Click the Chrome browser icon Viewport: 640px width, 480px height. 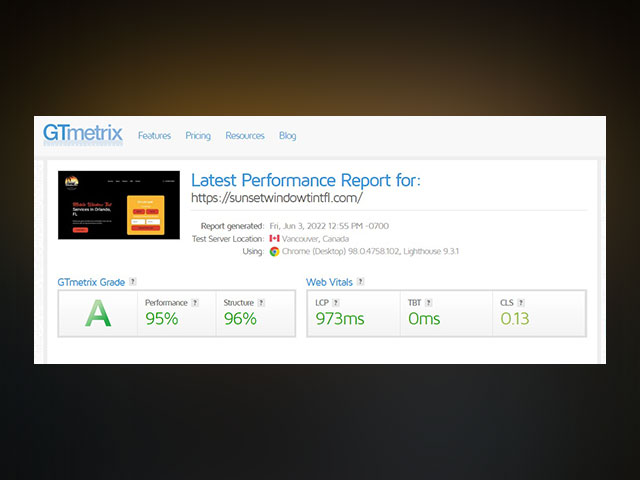coord(274,251)
